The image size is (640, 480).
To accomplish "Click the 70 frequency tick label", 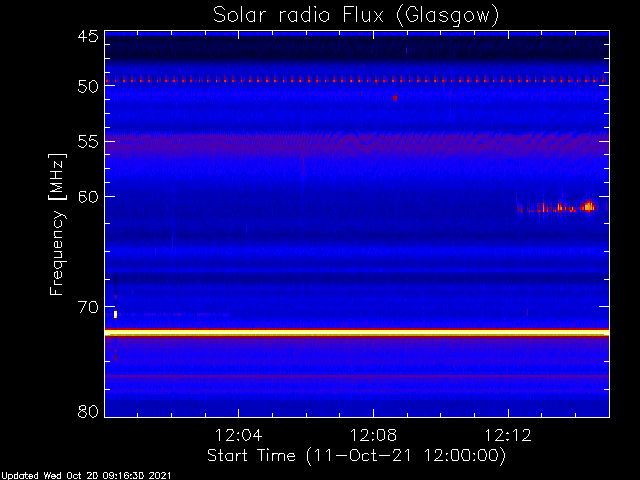I will click(88, 307).
